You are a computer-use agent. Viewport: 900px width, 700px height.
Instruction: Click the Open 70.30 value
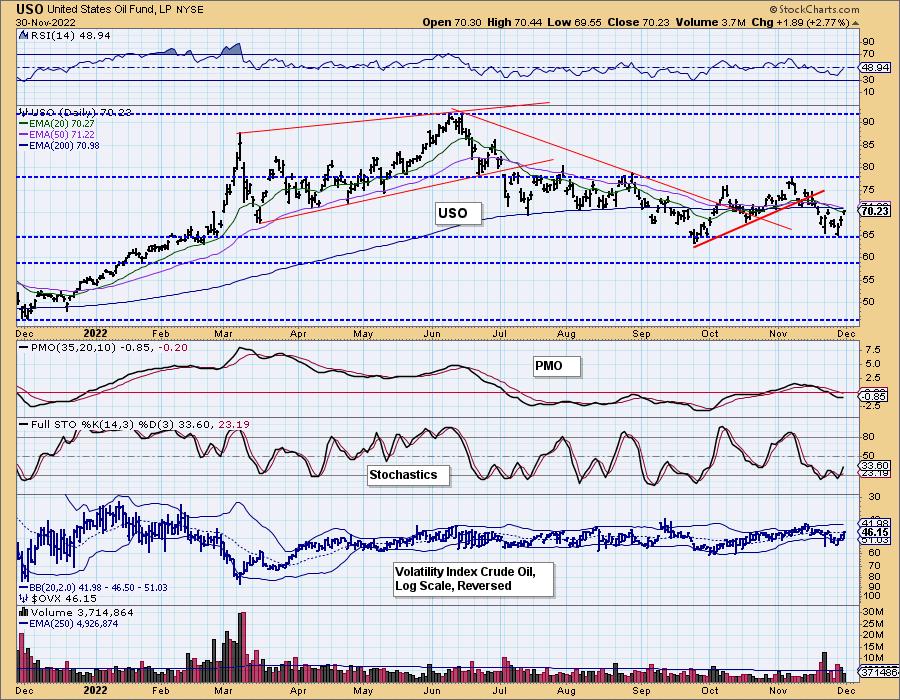tap(452, 22)
